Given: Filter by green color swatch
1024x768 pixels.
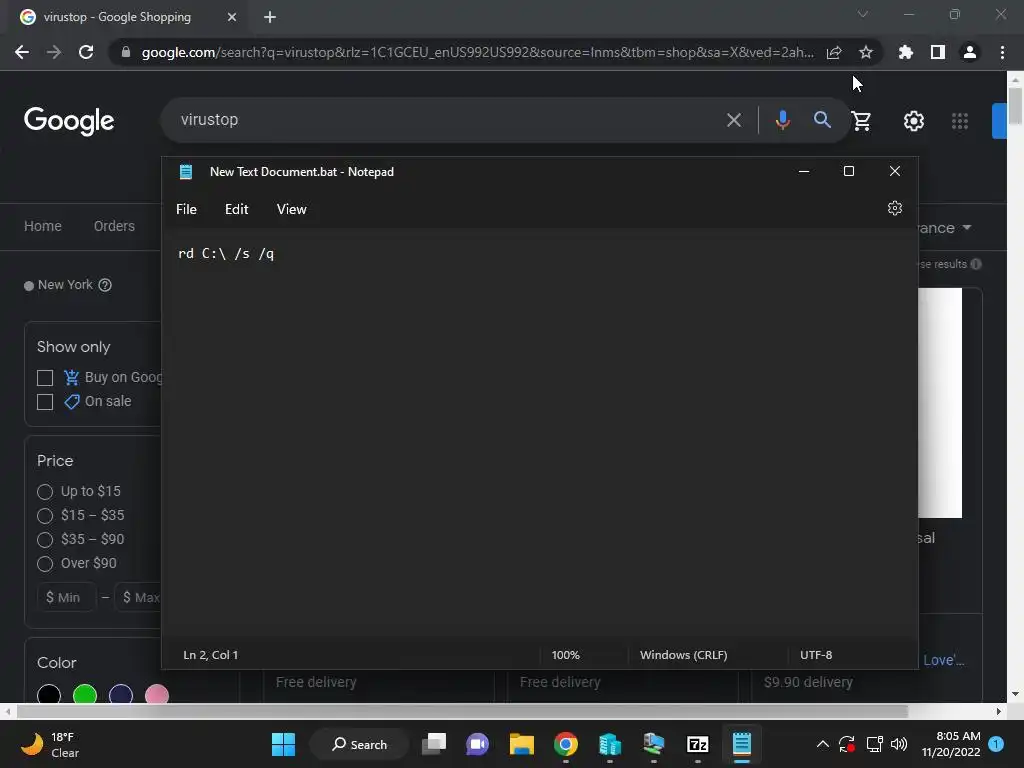Looking at the screenshot, I should 85,695.
